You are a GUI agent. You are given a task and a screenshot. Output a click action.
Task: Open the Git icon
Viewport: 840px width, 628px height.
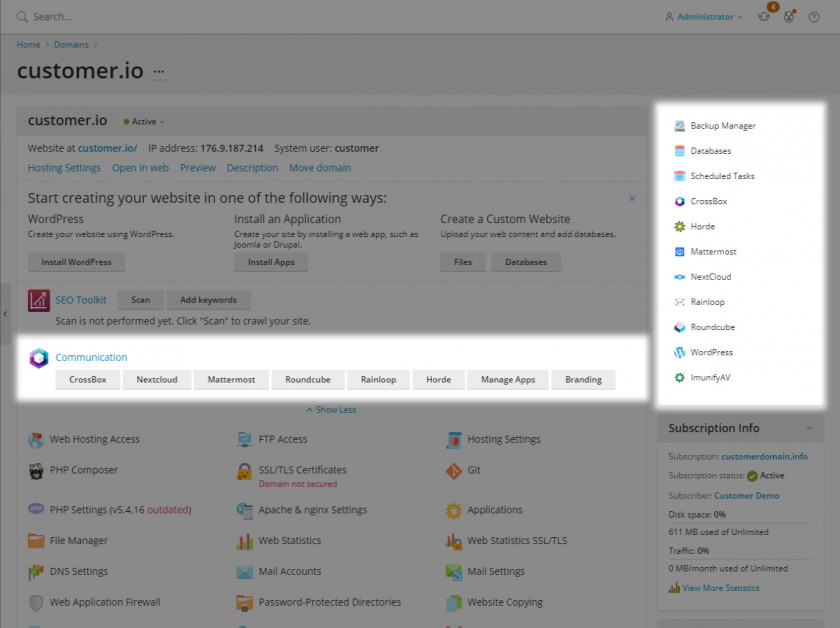point(454,471)
